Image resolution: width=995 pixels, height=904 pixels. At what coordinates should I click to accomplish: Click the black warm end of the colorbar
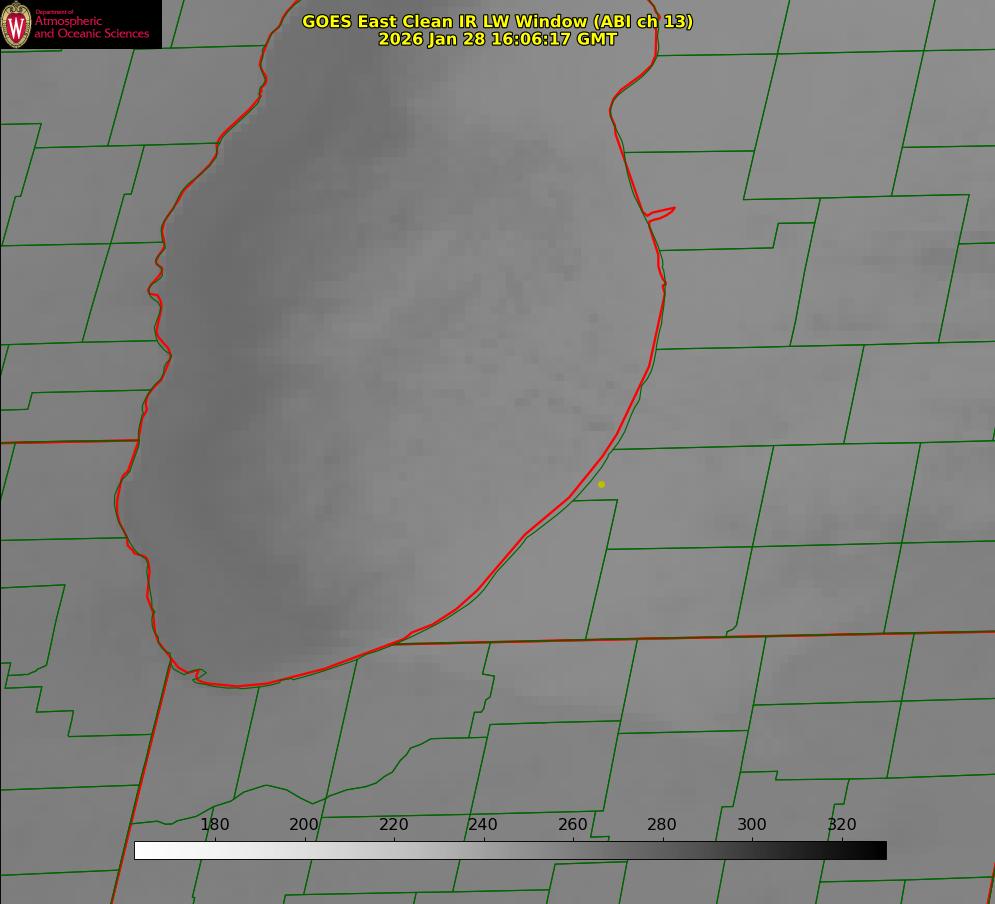tap(878, 850)
